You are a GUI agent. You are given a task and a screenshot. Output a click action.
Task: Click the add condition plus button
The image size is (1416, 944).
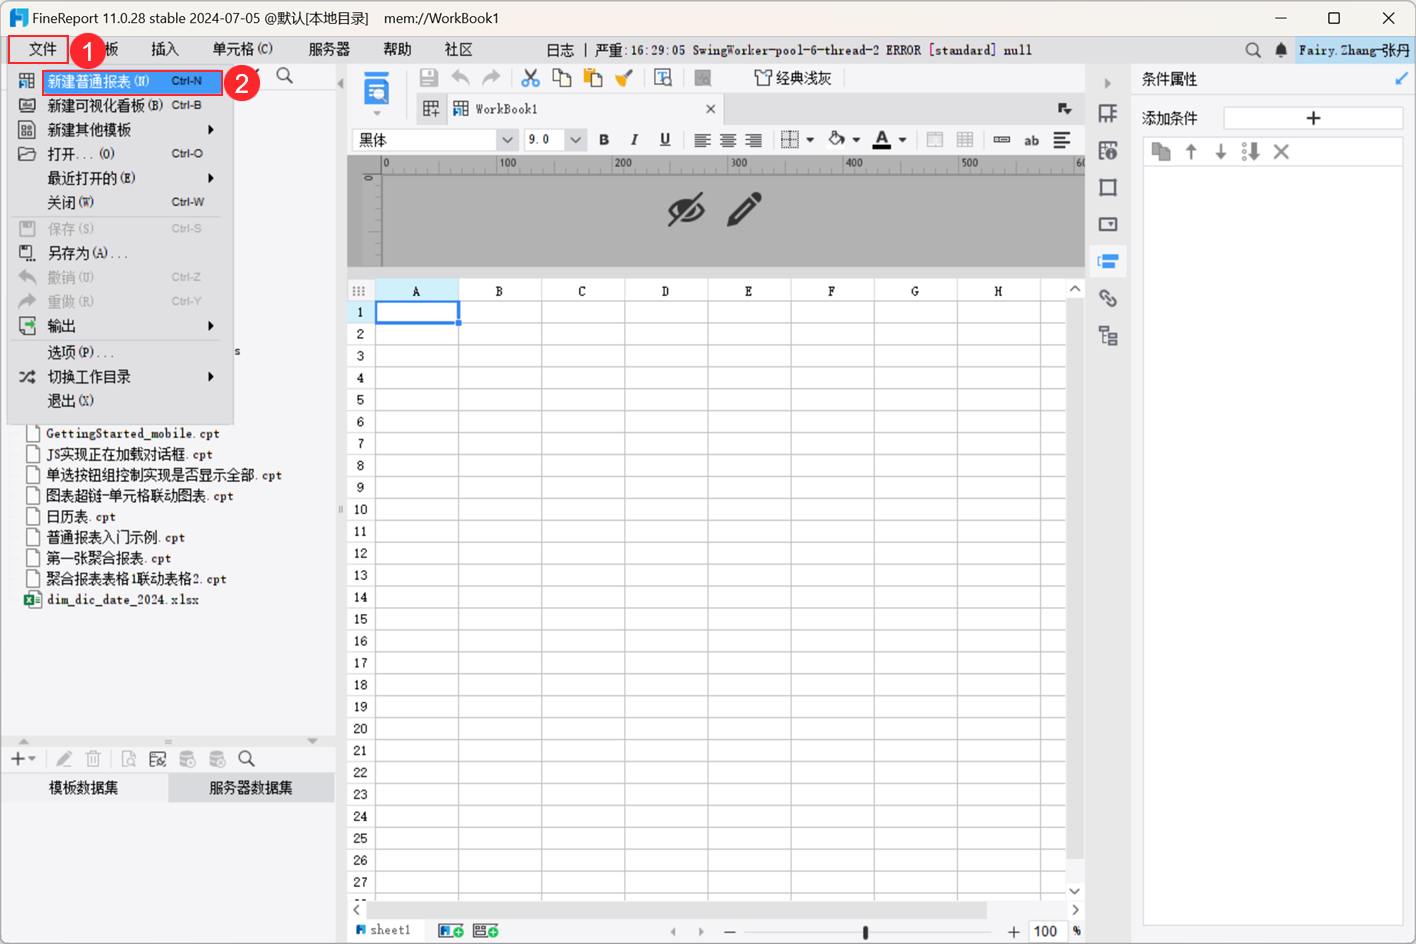(1313, 118)
